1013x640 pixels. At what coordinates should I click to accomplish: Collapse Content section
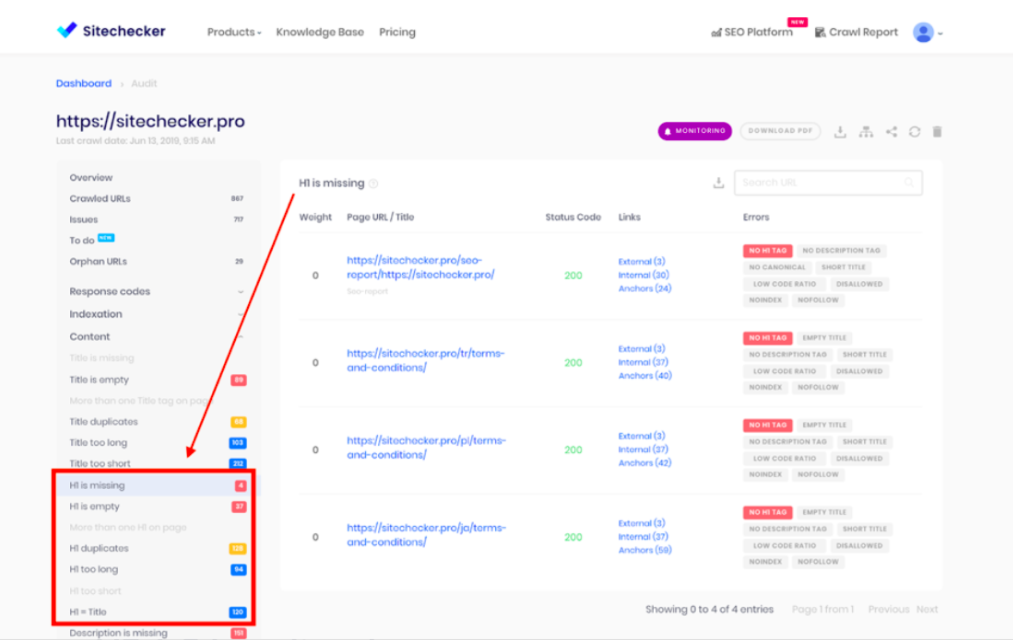(x=156, y=336)
